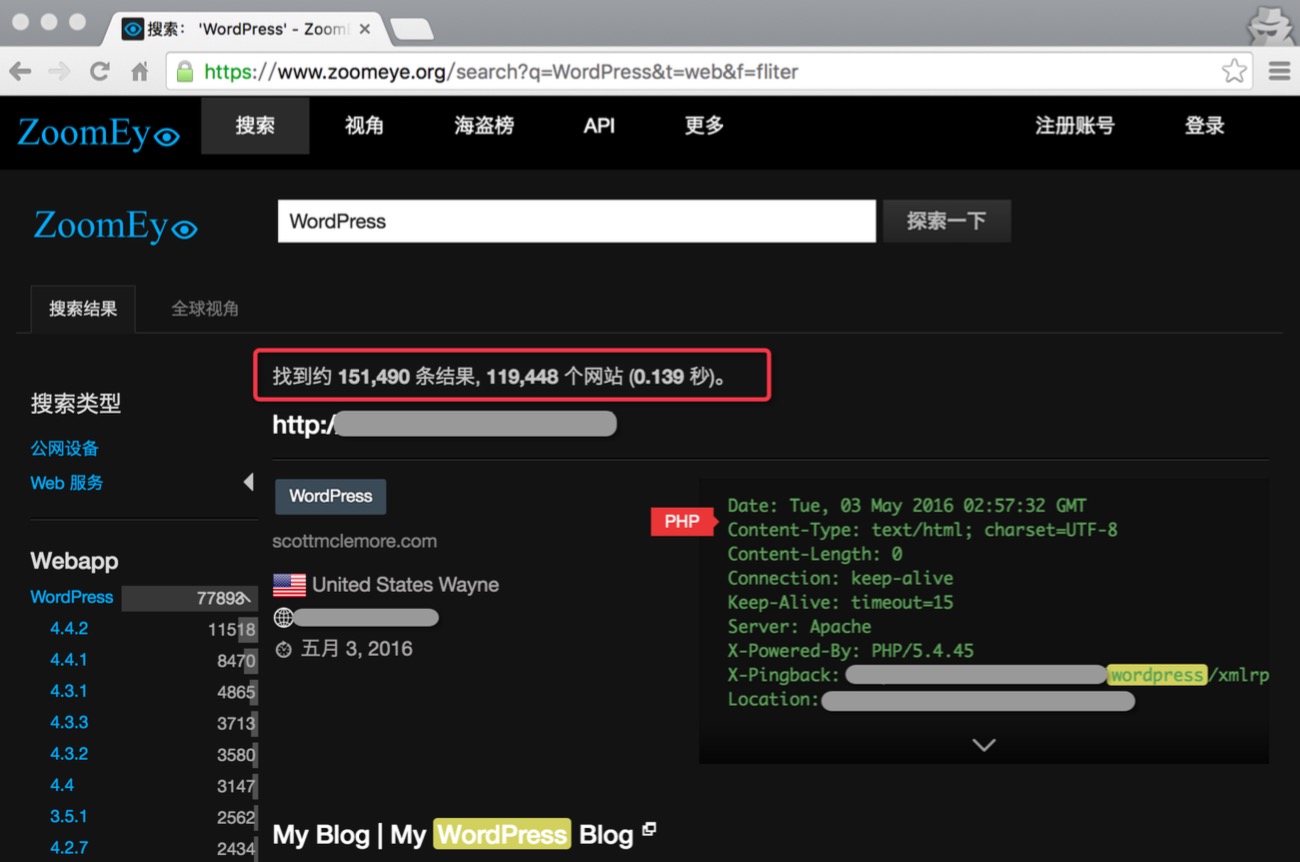The width and height of the screenshot is (1300, 862).
Task: Click the 77893 count beside WordPress
Action: 220,598
